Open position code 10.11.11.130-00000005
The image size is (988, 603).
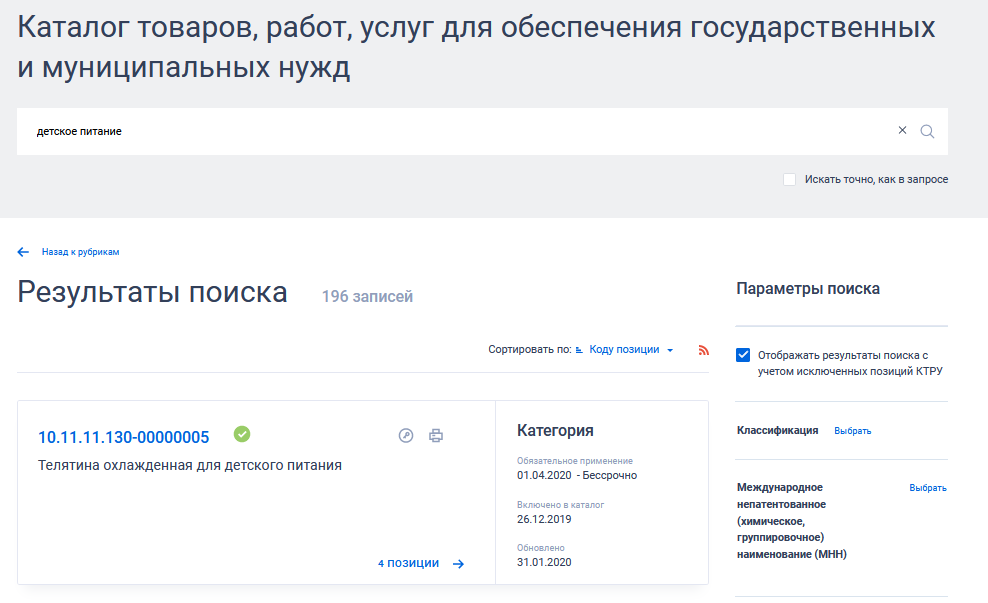123,437
